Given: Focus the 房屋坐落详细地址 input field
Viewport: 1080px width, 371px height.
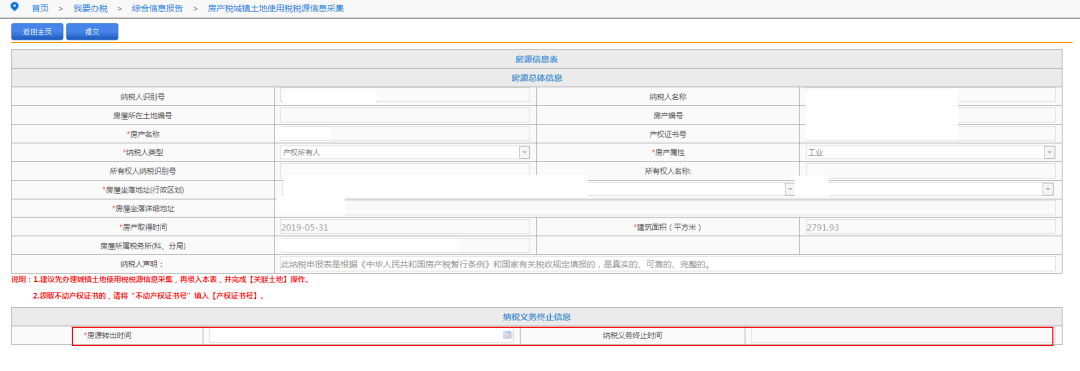Looking at the screenshot, I should point(667,208).
